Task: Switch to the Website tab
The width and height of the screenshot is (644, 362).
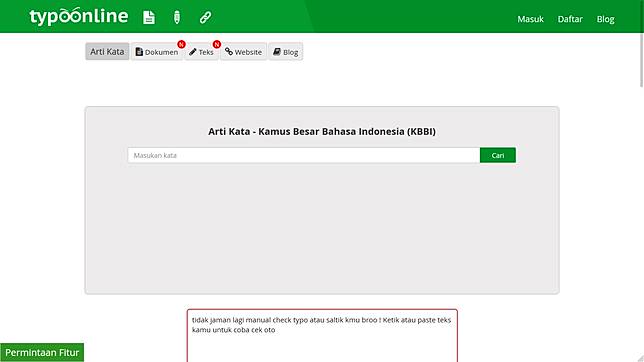Action: click(x=243, y=52)
